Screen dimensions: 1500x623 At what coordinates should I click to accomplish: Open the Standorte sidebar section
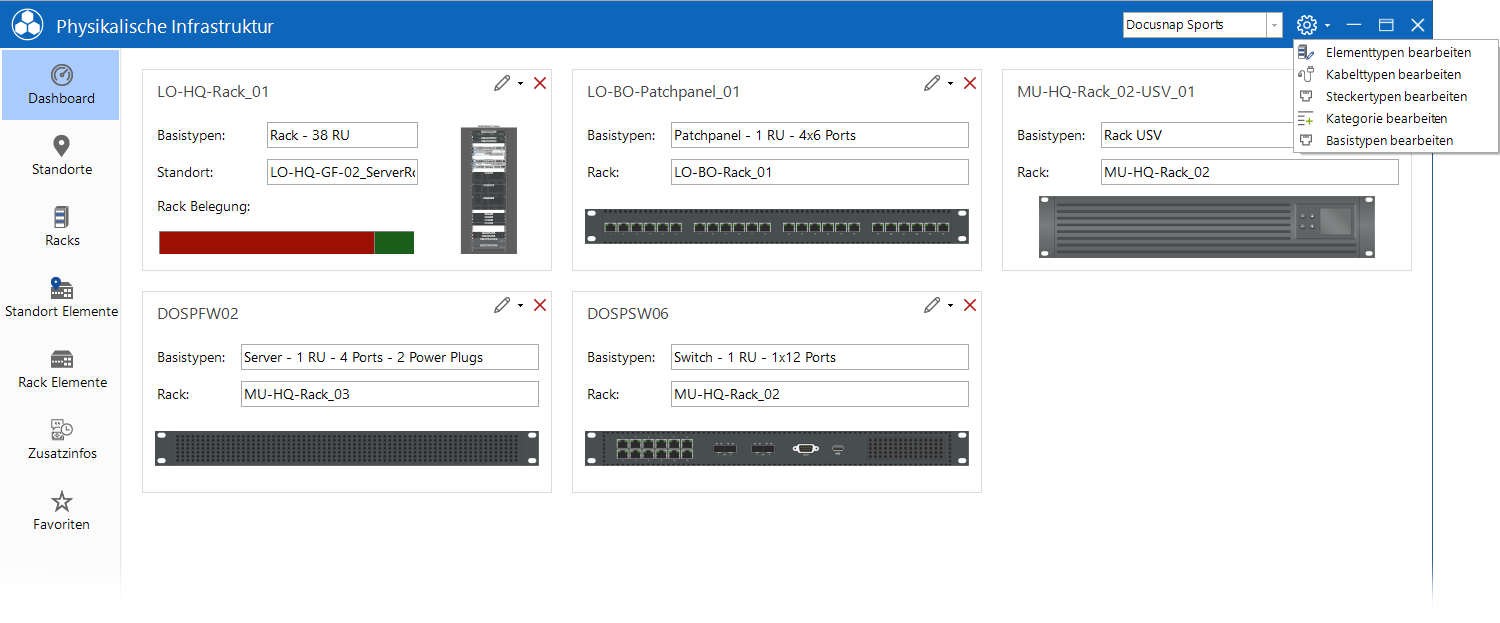(x=61, y=156)
